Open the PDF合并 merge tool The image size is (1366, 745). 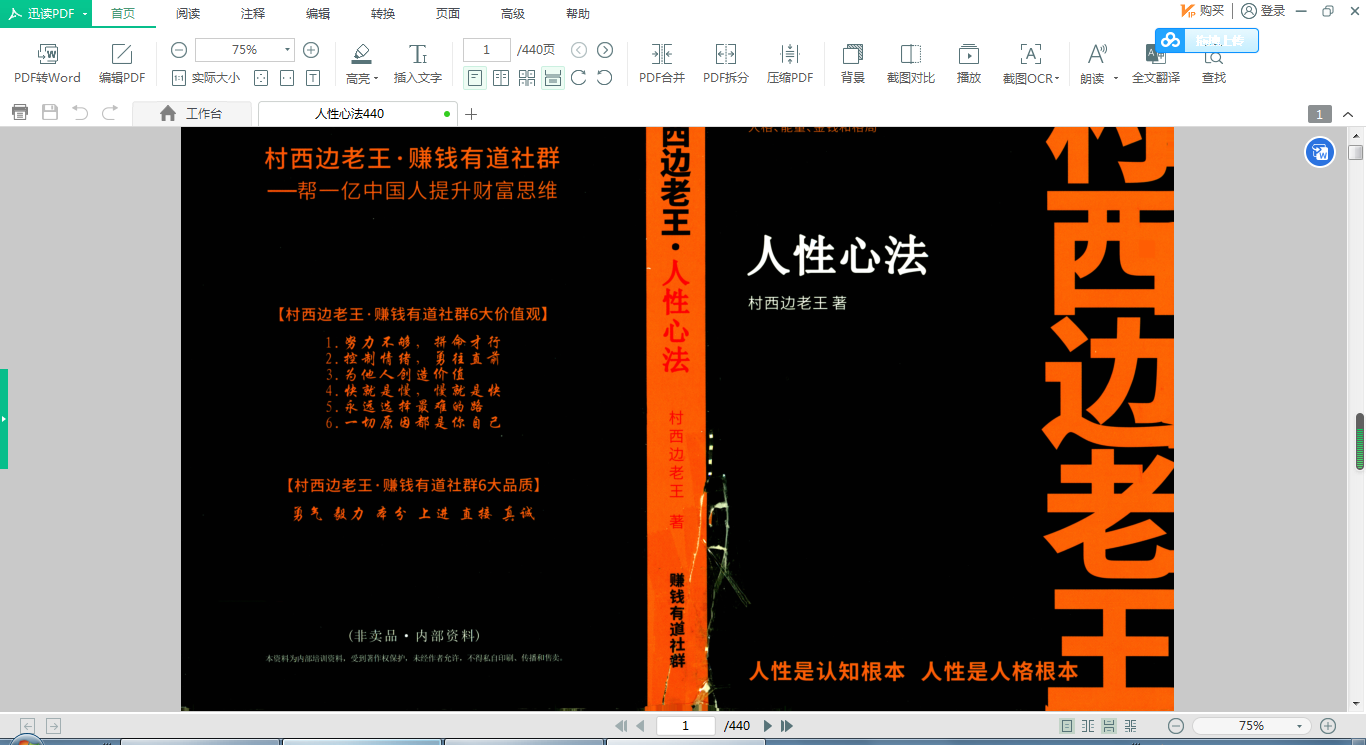tap(662, 64)
